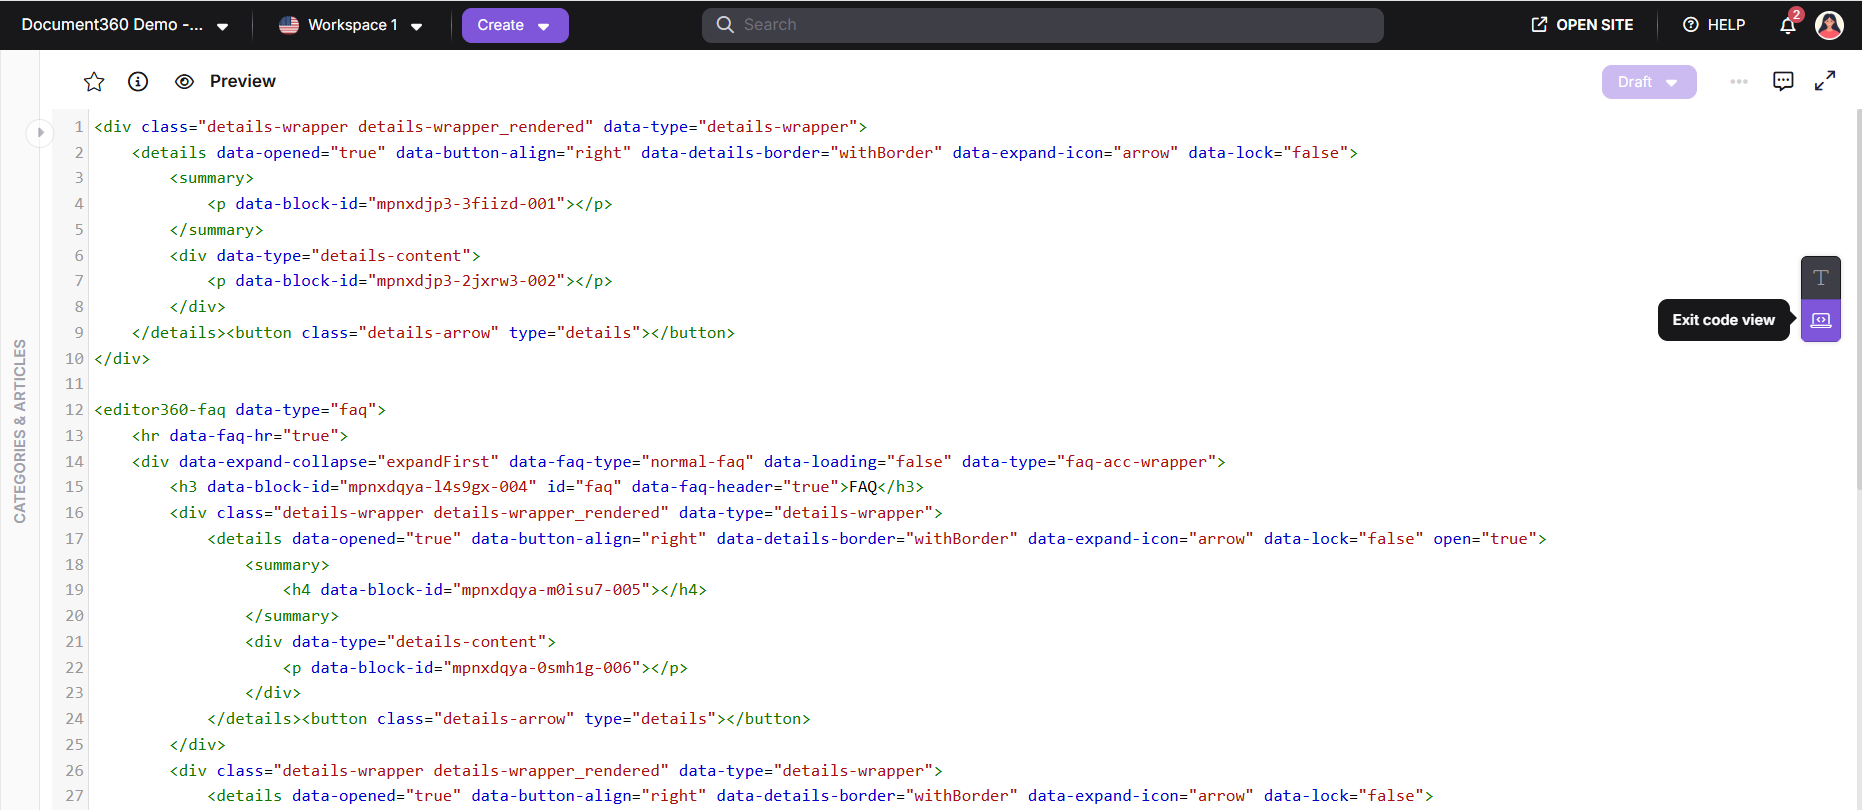Viewport: 1862px width, 810px height.
Task: Click the Preview eye icon
Action: (x=184, y=82)
